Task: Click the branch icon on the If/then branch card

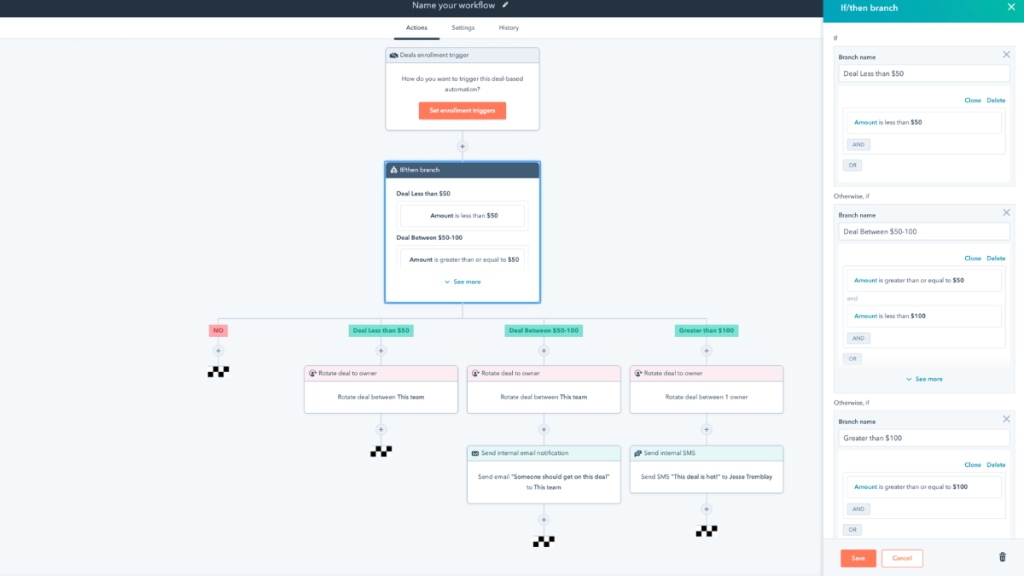Action: click(x=393, y=169)
